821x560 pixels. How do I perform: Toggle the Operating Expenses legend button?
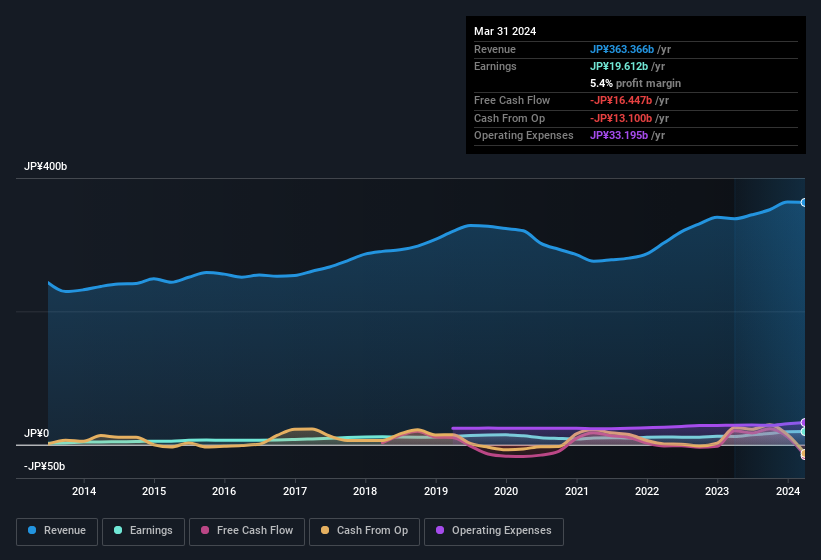(494, 531)
